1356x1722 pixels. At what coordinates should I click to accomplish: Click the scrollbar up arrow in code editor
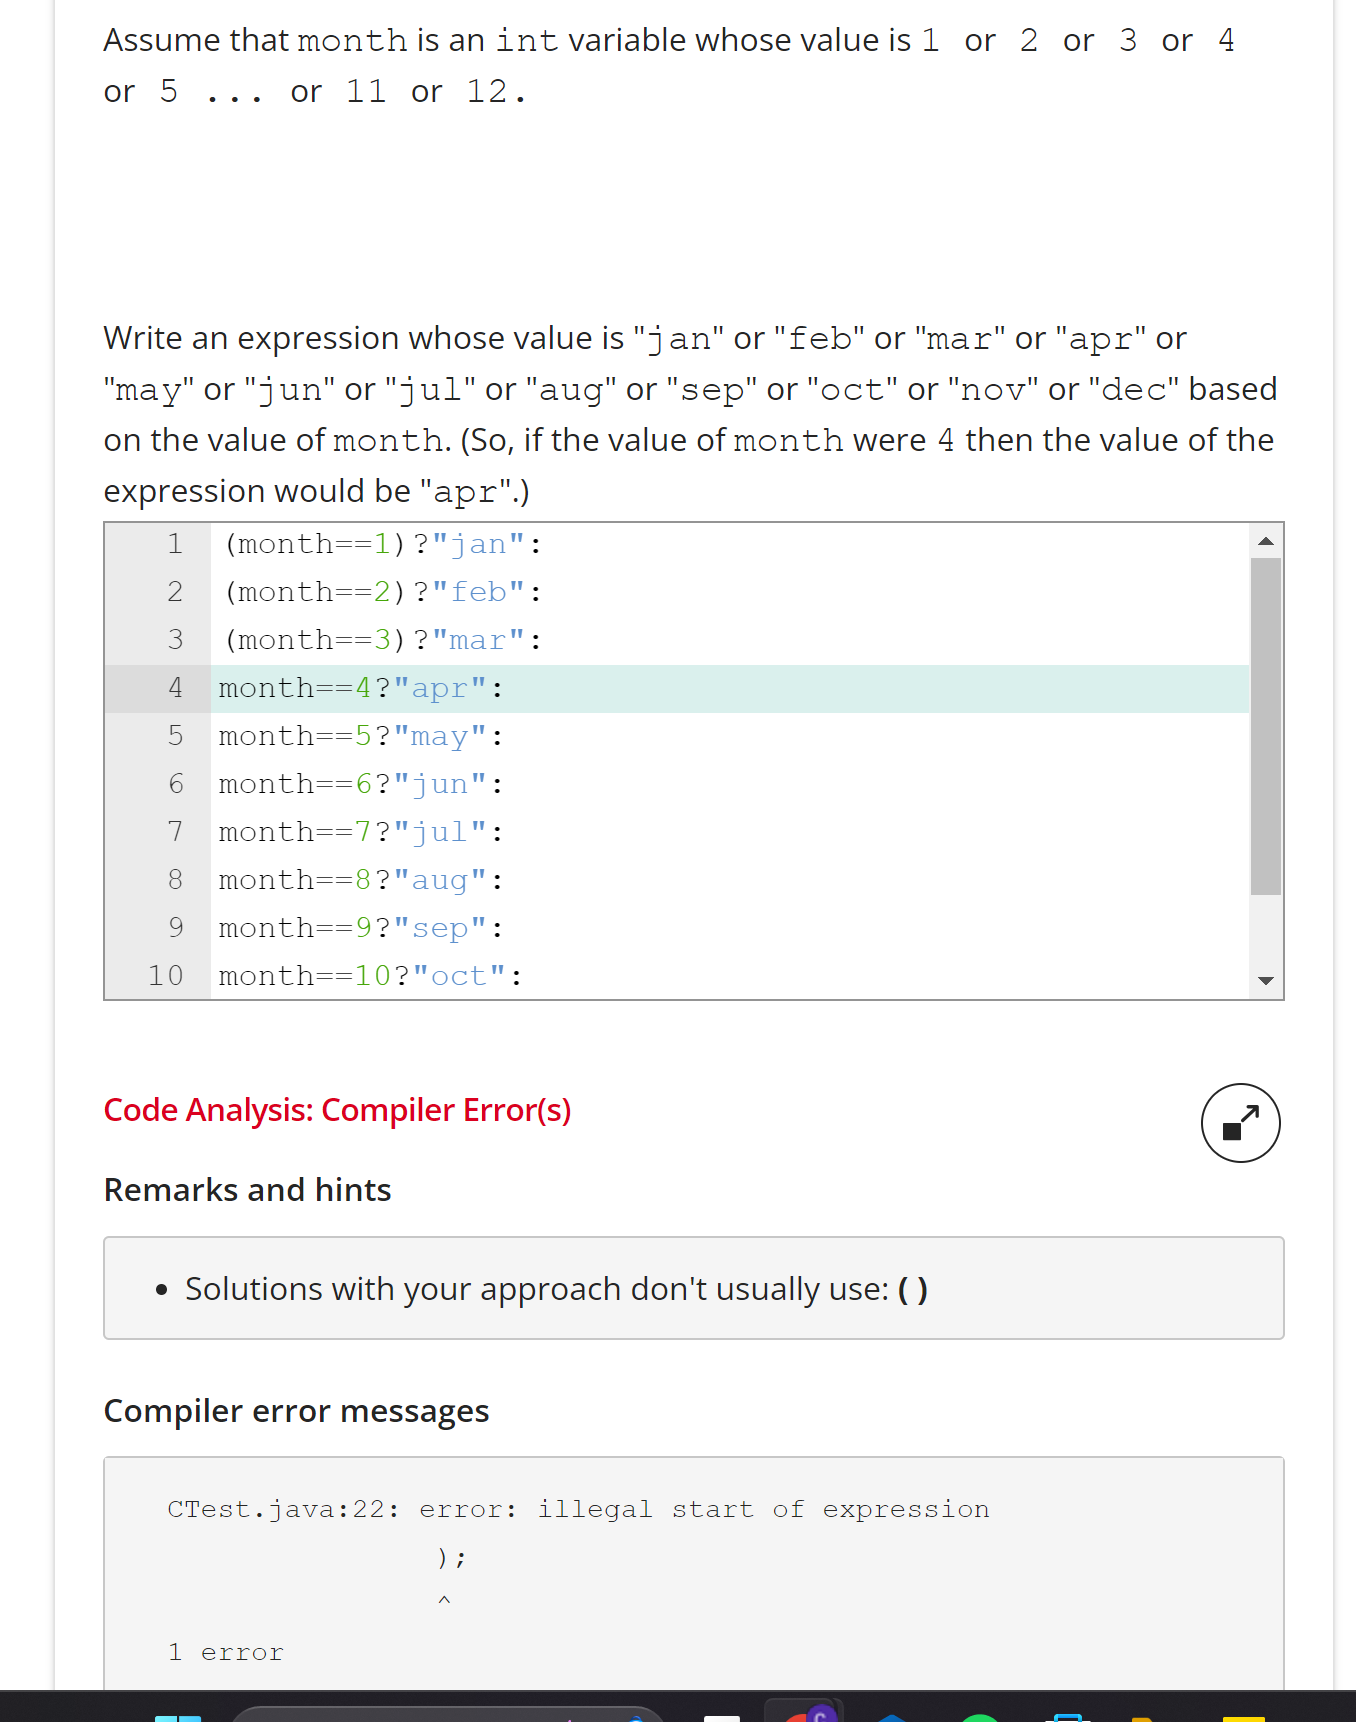(x=1266, y=540)
